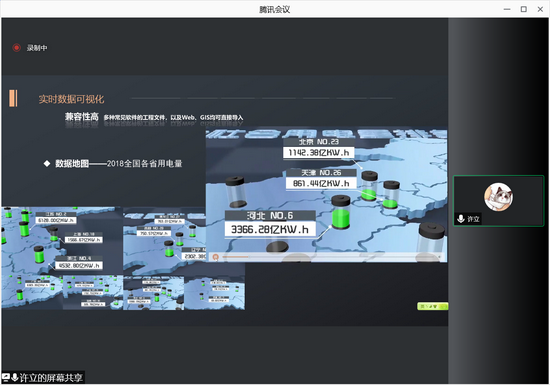Select the 许立 participant video tile

tap(498, 201)
